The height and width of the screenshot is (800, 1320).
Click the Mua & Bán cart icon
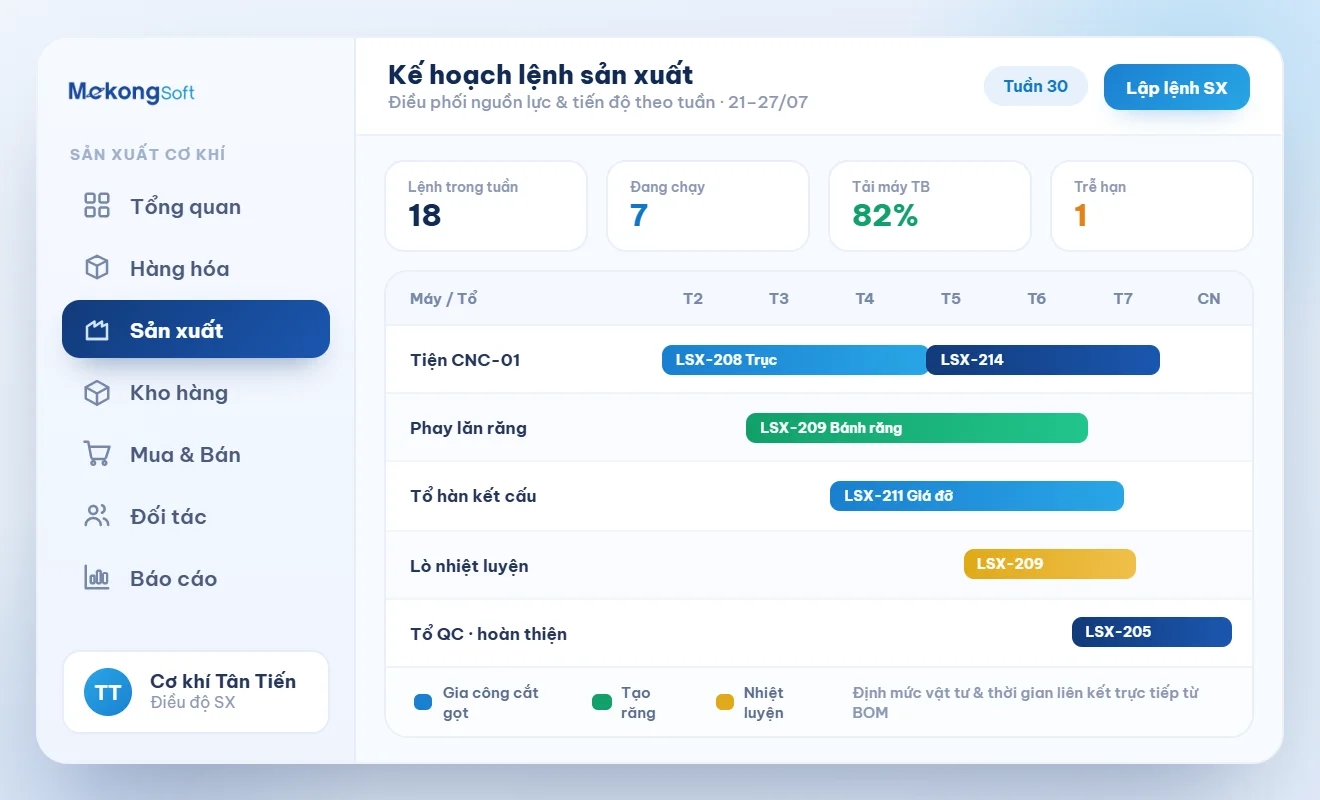[x=97, y=454]
